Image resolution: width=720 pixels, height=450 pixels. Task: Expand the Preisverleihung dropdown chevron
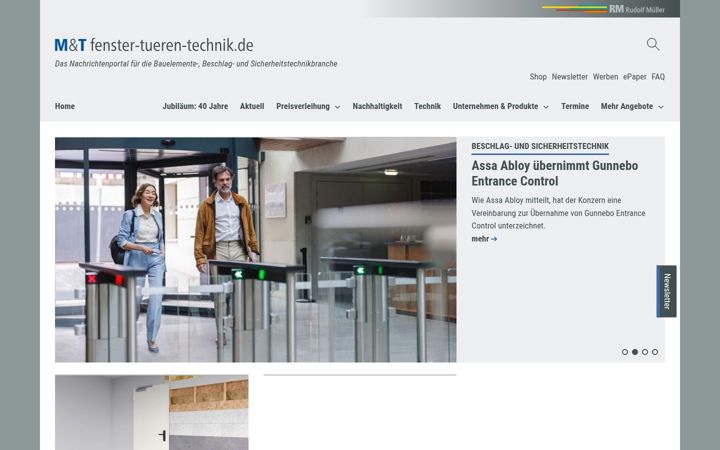(x=338, y=107)
